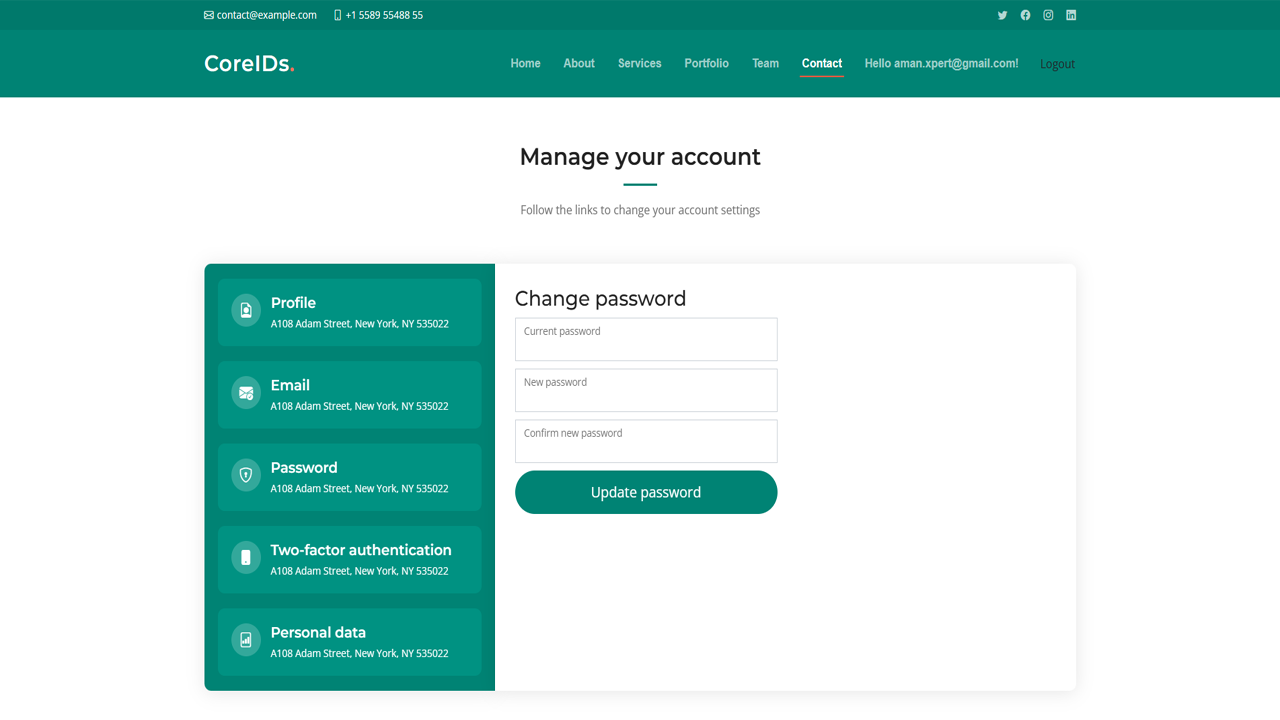Go to the Home menu item
This screenshot has height=720, width=1280.
tap(525, 63)
